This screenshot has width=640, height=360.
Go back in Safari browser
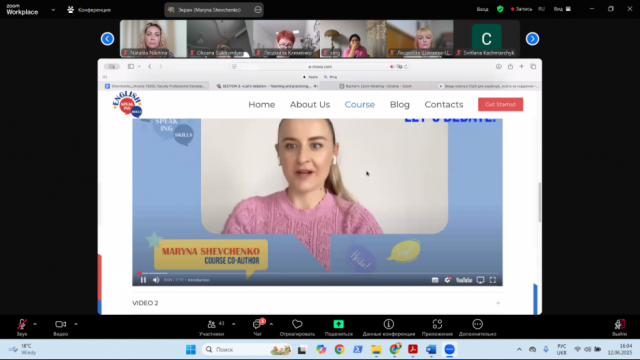point(150,67)
